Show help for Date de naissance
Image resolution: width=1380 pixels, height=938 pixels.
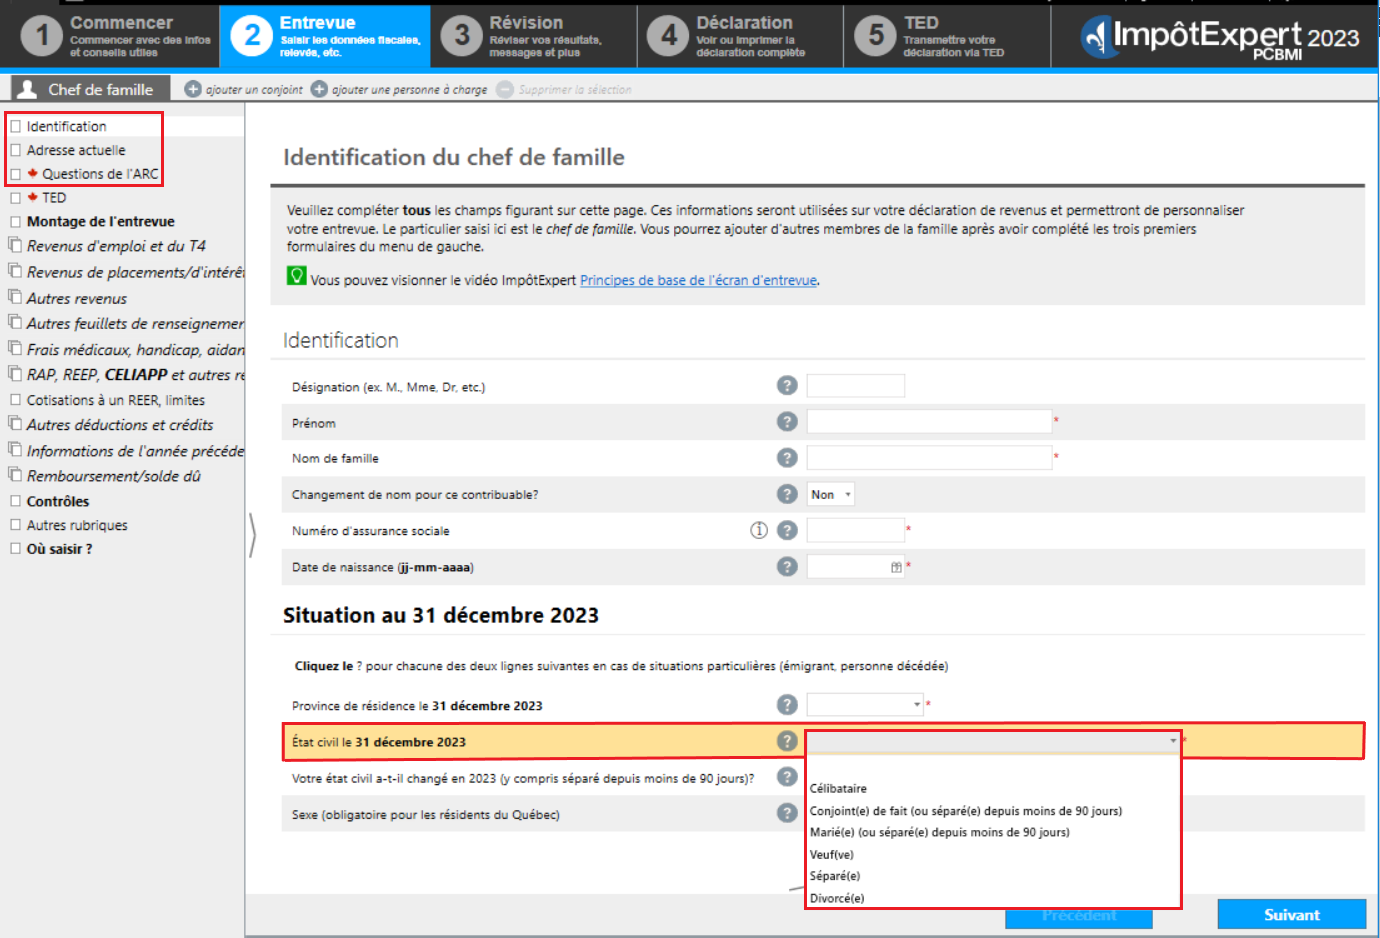click(x=787, y=567)
